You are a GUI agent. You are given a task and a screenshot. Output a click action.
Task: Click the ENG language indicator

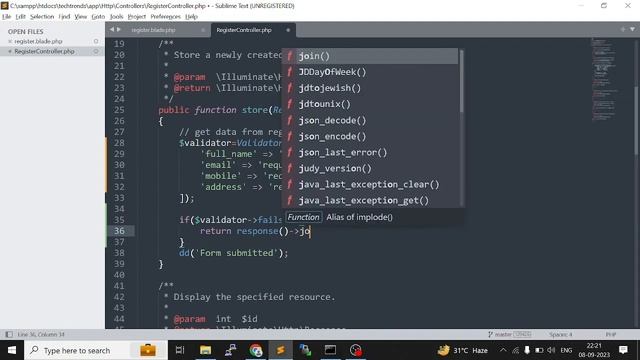tap(566, 350)
